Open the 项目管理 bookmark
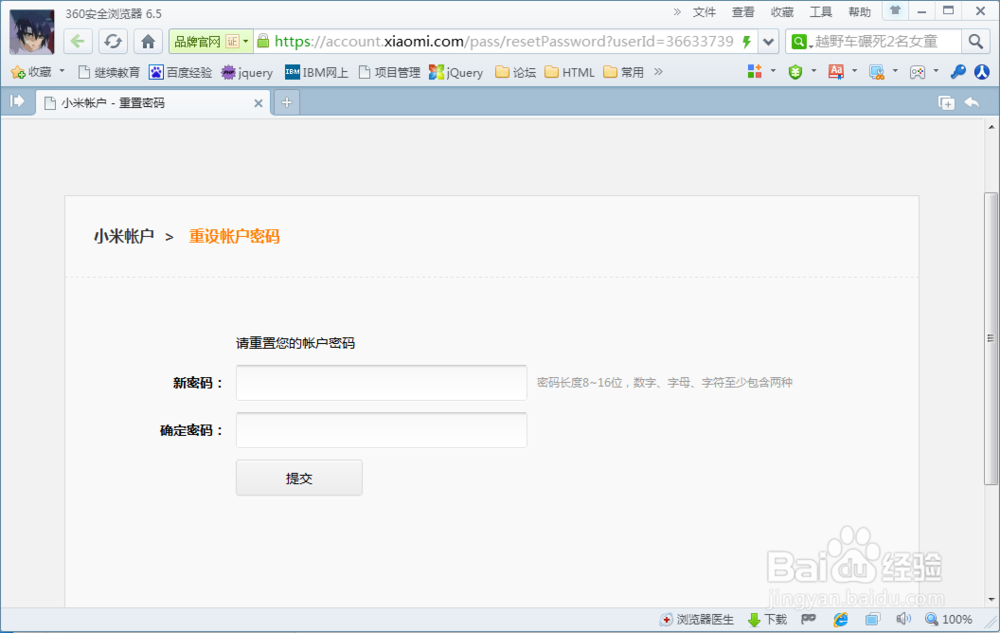1000x633 pixels. pyautogui.click(x=389, y=72)
